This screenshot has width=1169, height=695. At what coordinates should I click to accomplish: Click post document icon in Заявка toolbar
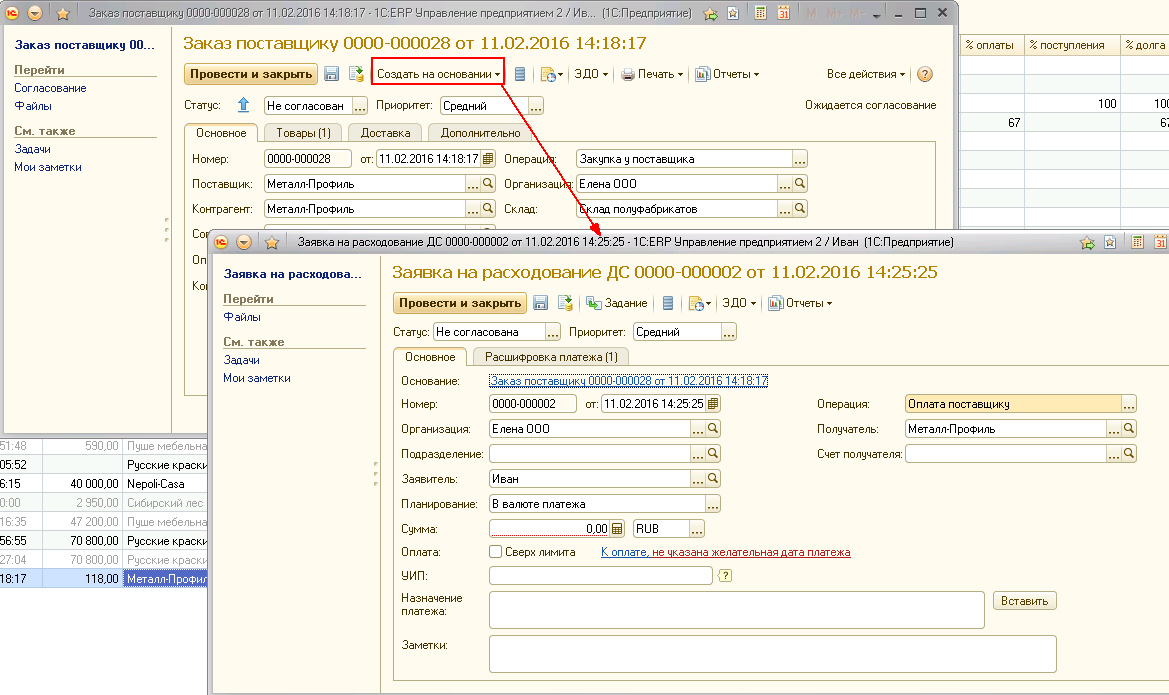[565, 303]
